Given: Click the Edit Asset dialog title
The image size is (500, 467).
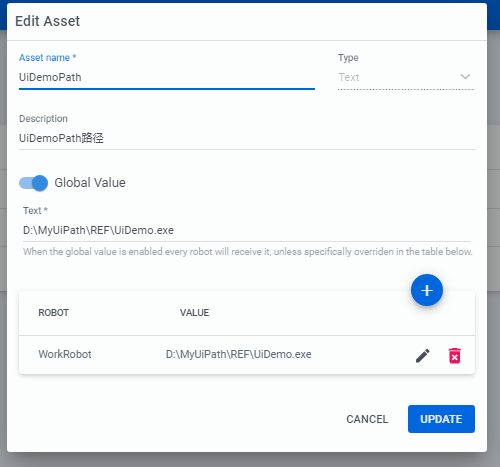Looking at the screenshot, I should [x=47, y=21].
